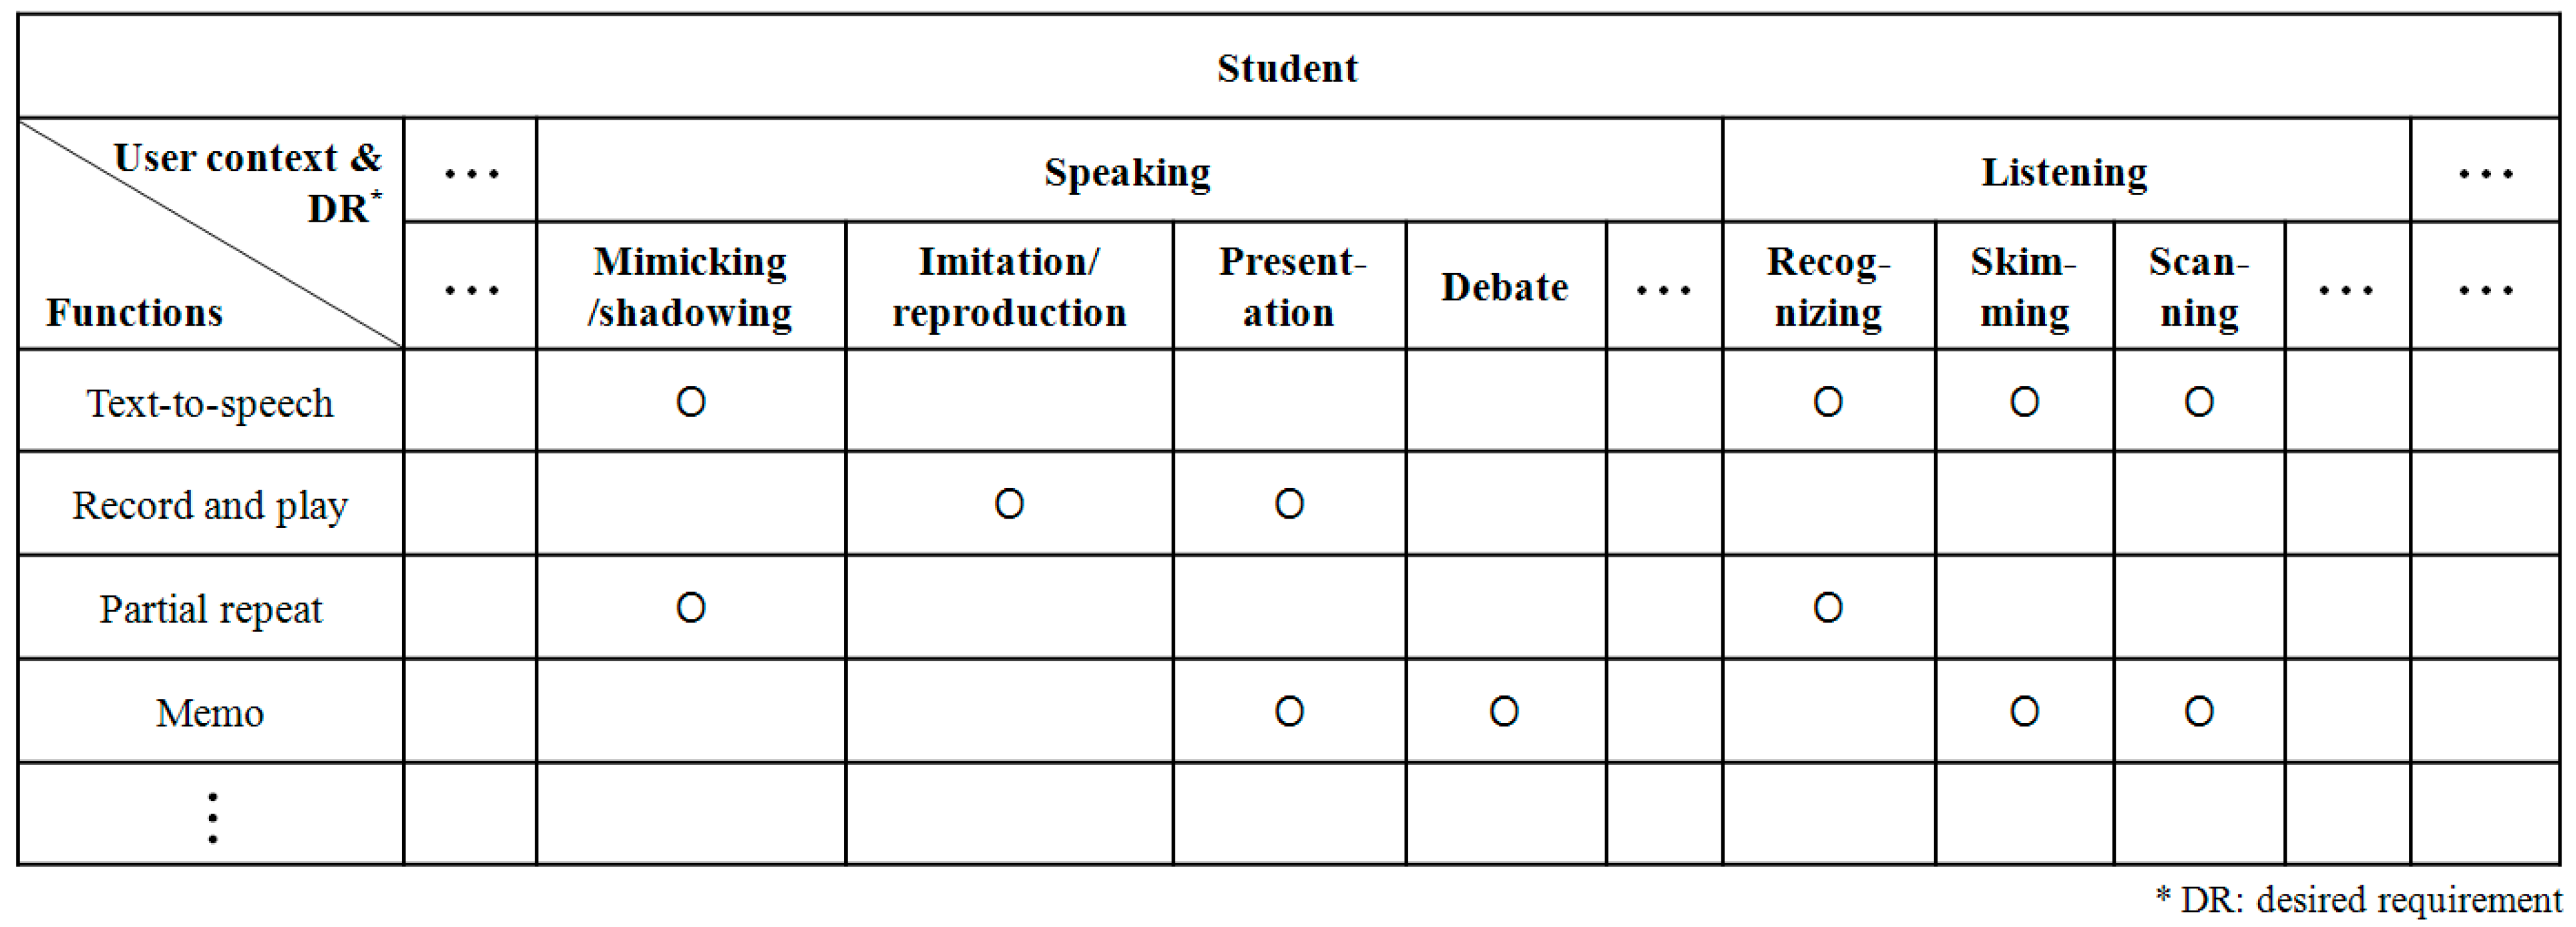The width and height of the screenshot is (2576, 927).
Task: Click the circle for Text-to-speech under Scanning
Action: click(x=2199, y=402)
